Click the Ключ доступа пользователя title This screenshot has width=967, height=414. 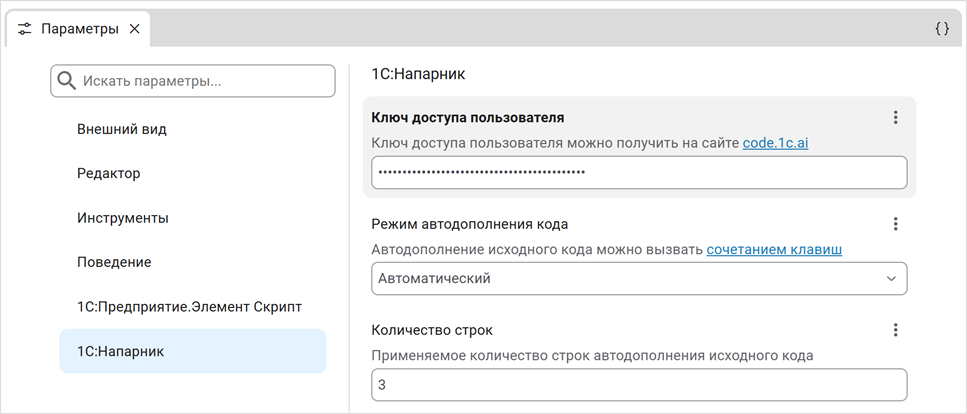(x=468, y=117)
